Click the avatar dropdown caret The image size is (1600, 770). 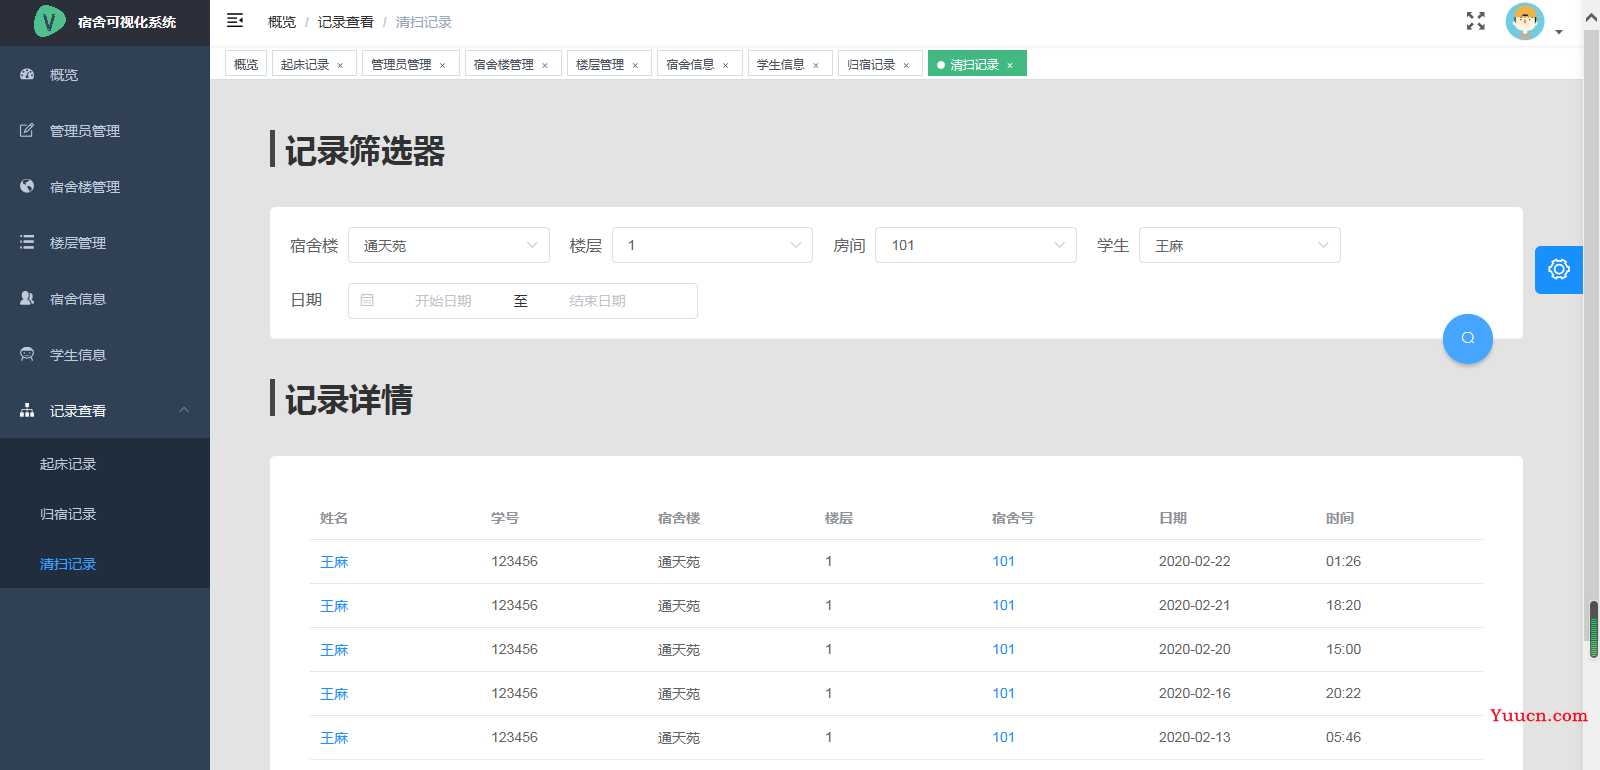1559,32
